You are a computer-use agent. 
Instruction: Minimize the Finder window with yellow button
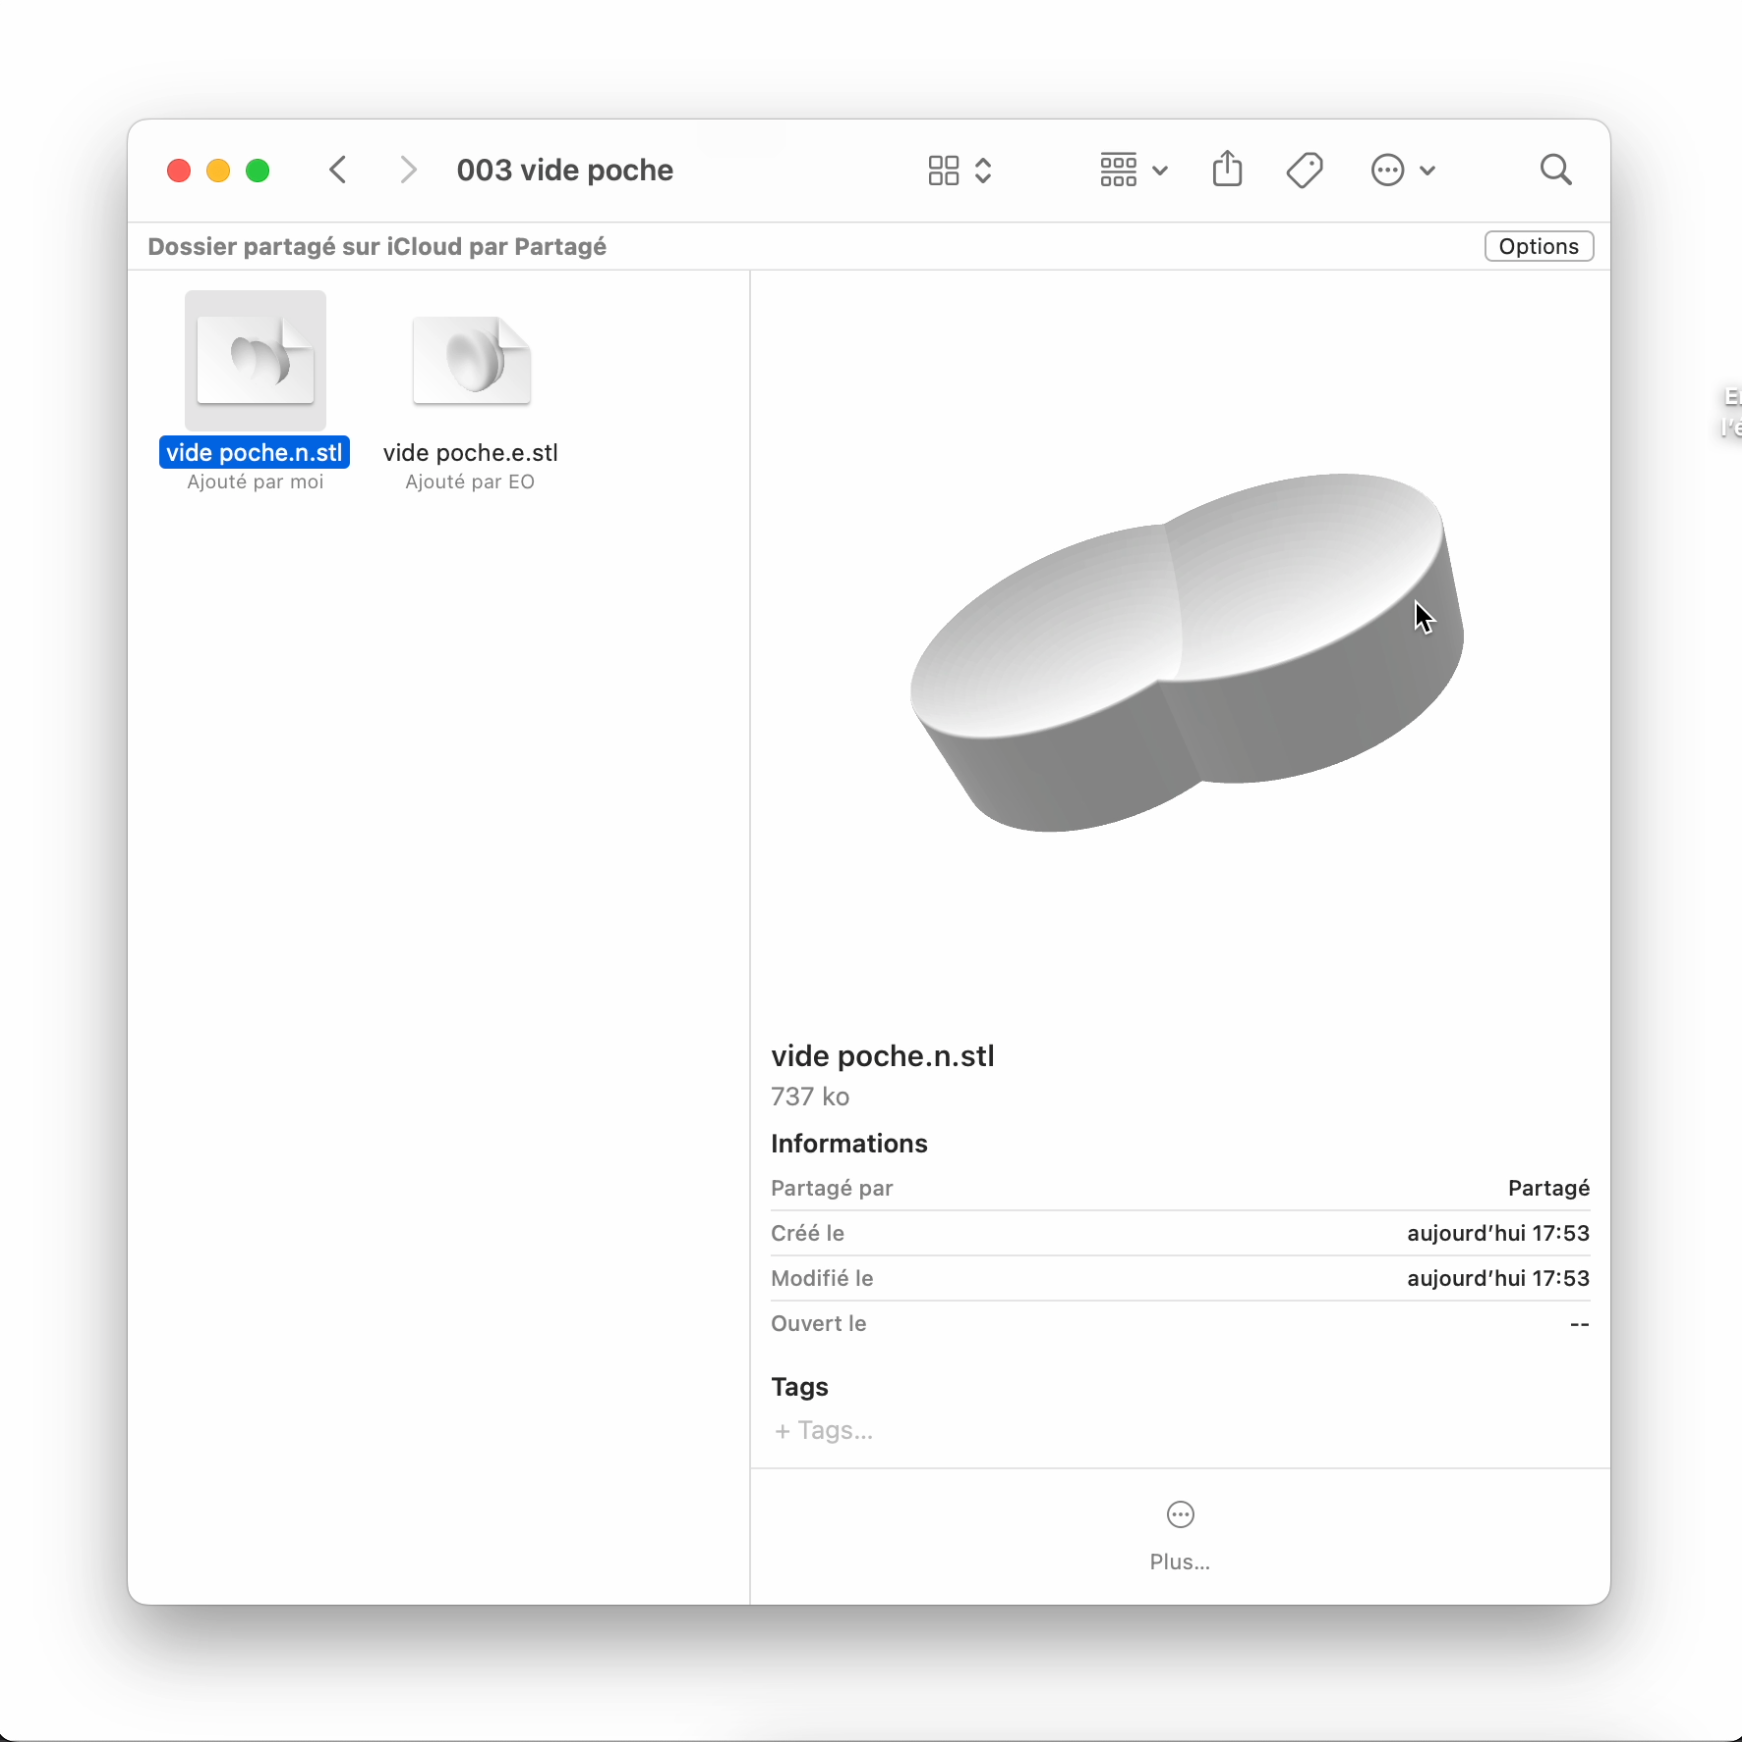(x=218, y=171)
